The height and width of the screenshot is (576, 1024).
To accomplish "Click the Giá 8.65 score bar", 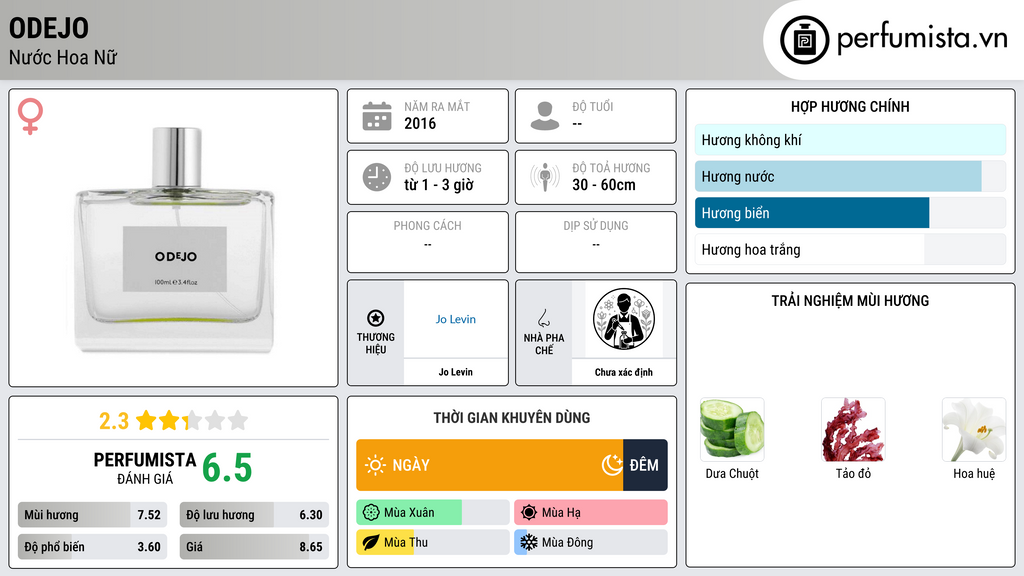I will tap(254, 547).
